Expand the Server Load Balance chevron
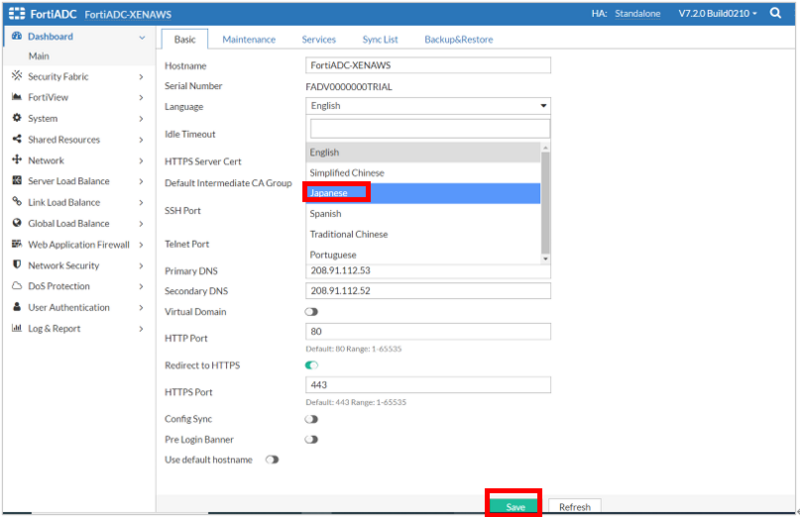 point(141,182)
